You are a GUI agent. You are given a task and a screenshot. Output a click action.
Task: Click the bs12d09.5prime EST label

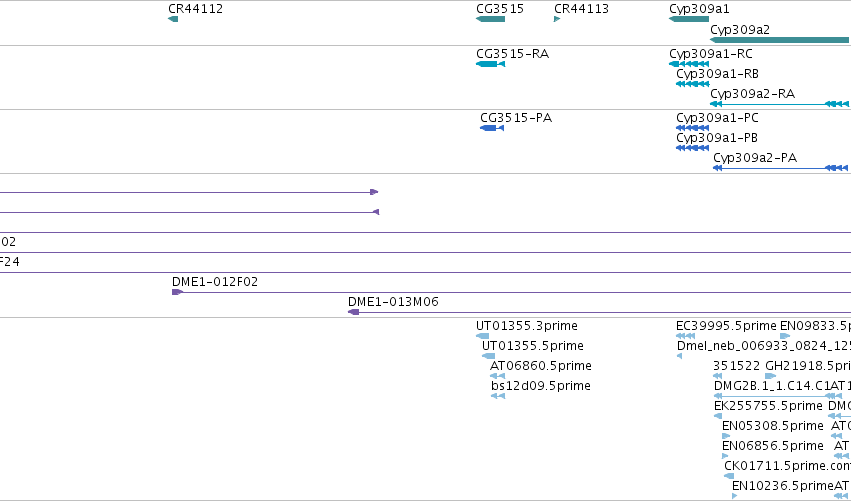click(x=541, y=386)
